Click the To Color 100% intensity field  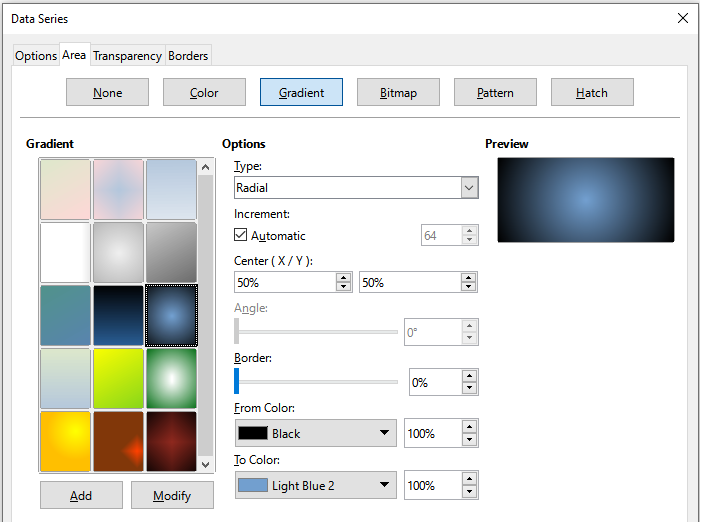click(433, 485)
